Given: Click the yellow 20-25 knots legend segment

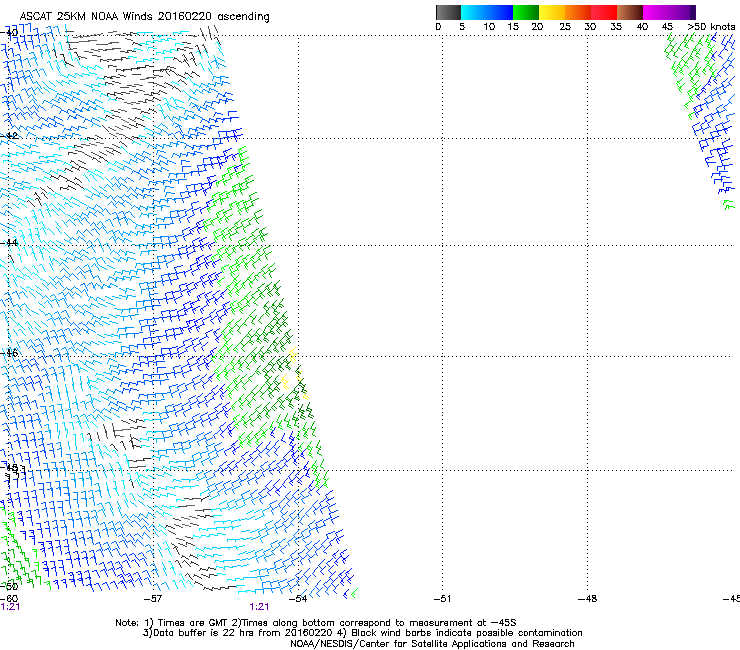Looking at the screenshot, I should [552, 12].
